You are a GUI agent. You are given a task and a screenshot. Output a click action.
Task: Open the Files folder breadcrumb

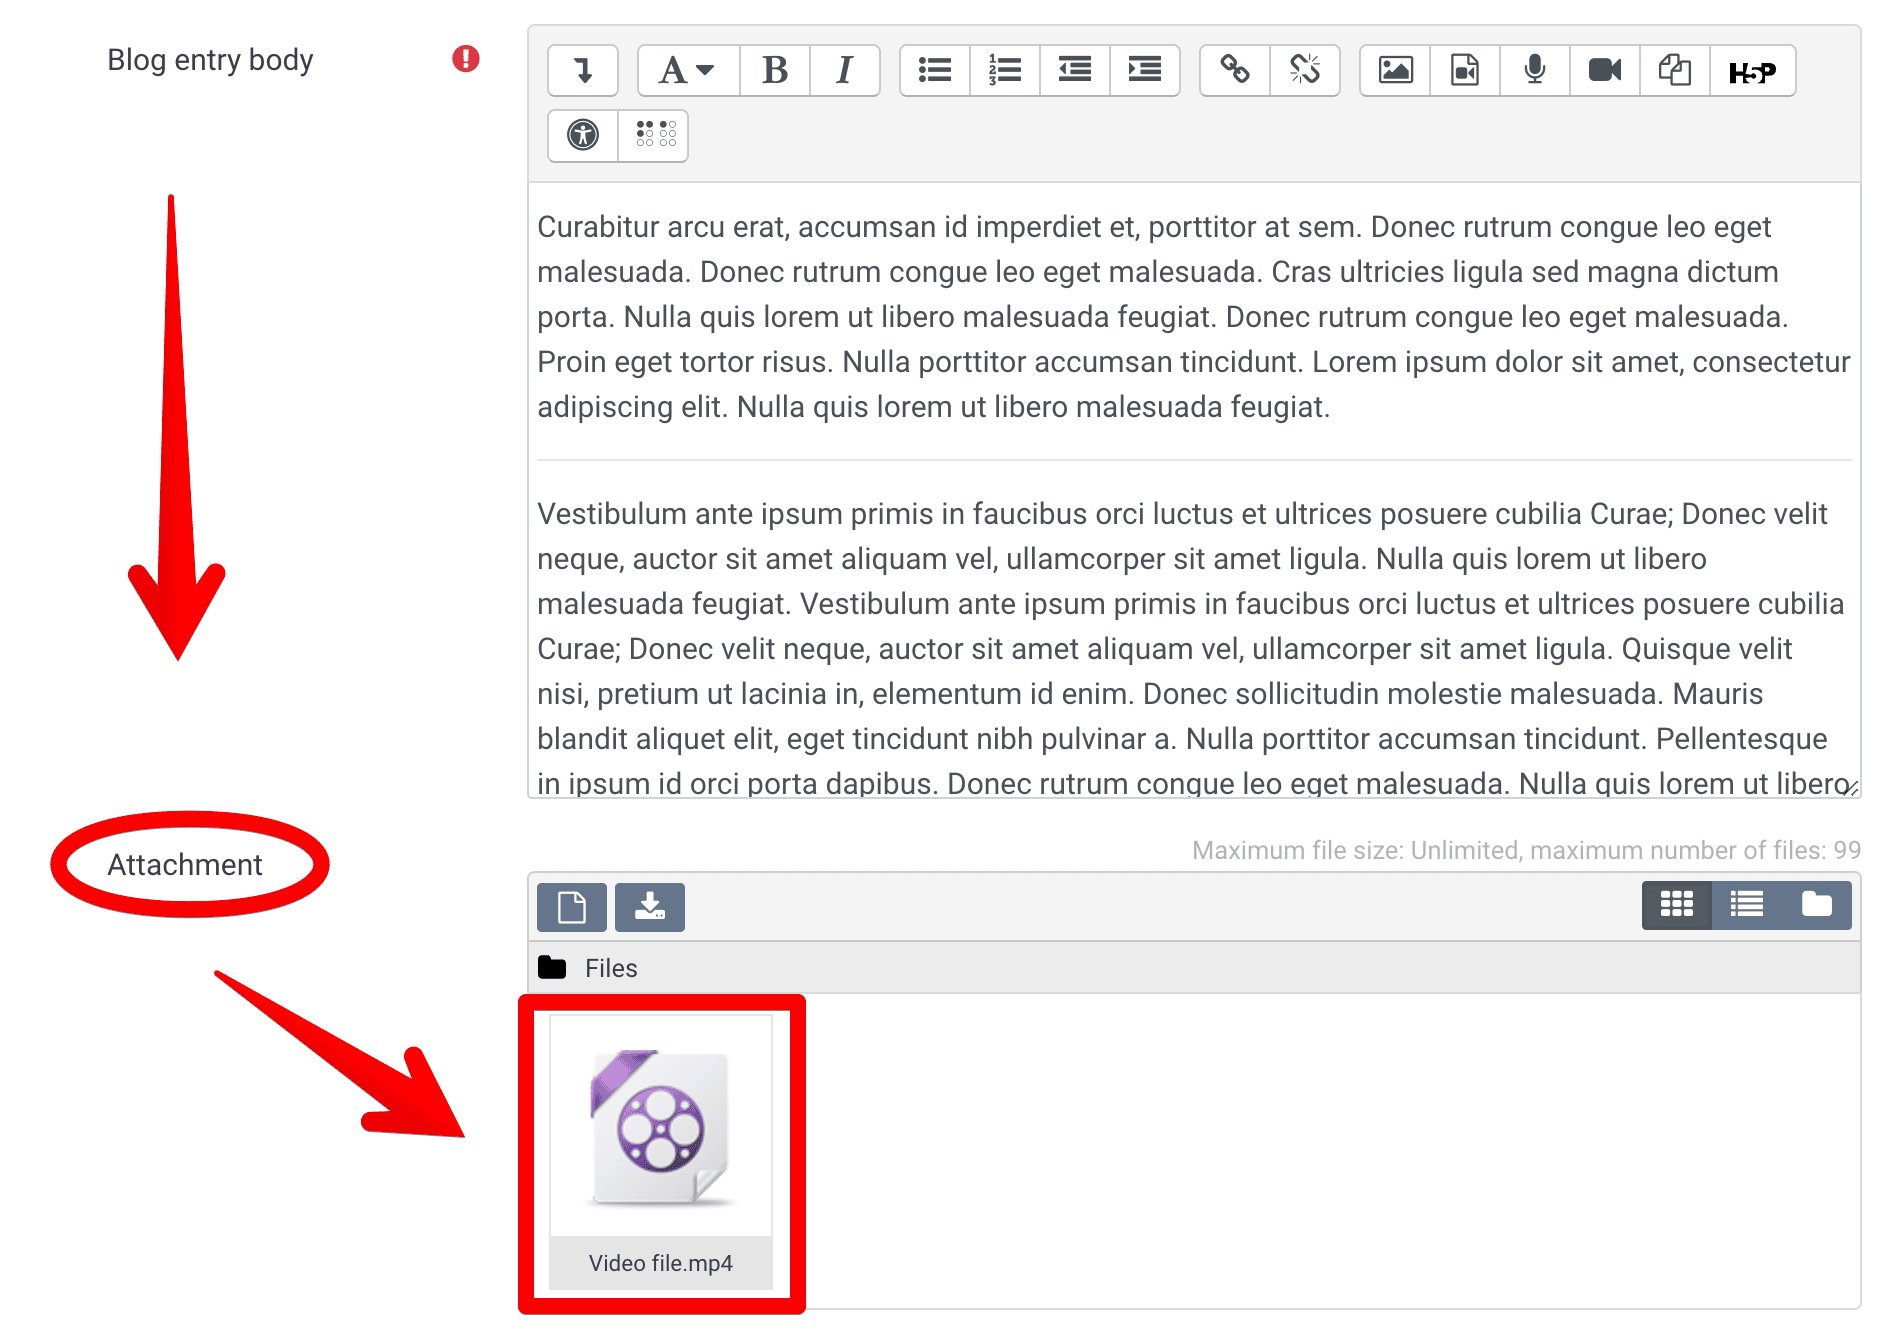611,968
